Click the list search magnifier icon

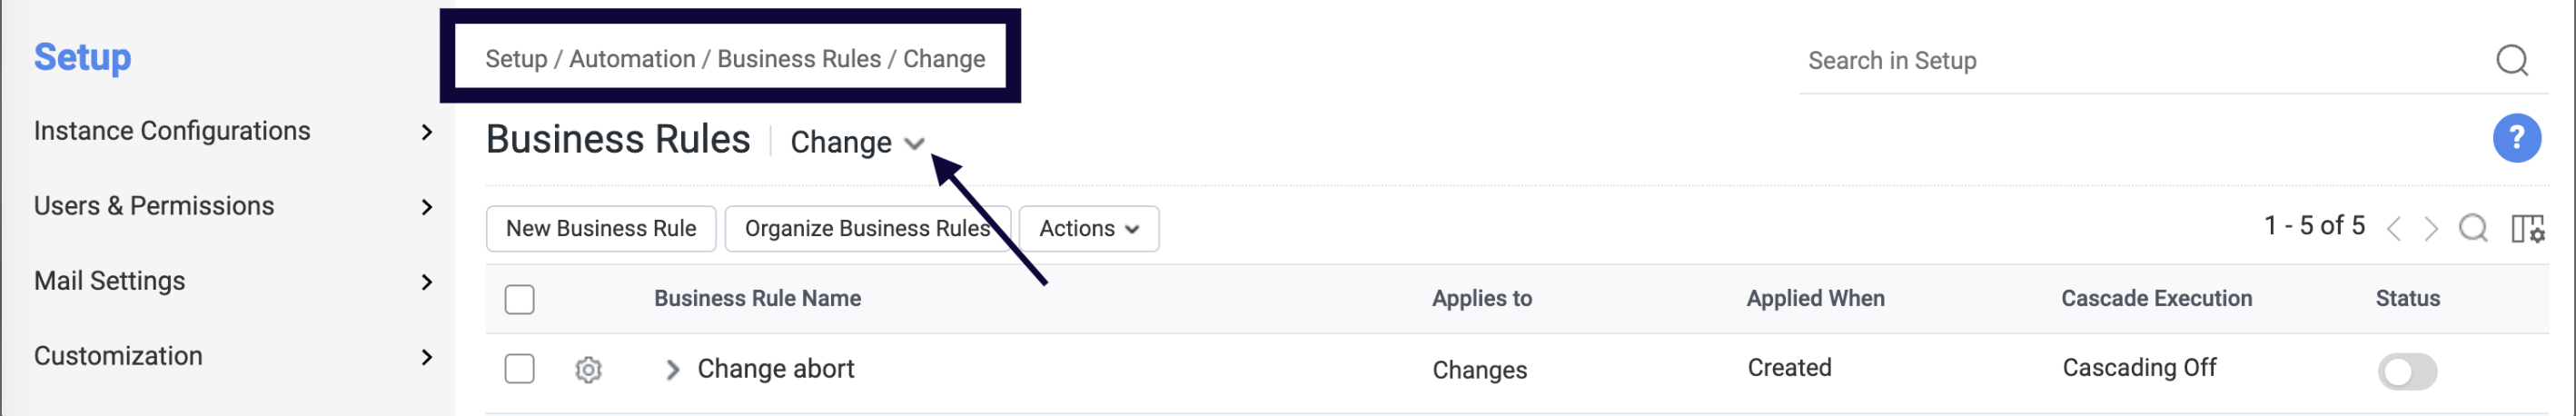2472,229
